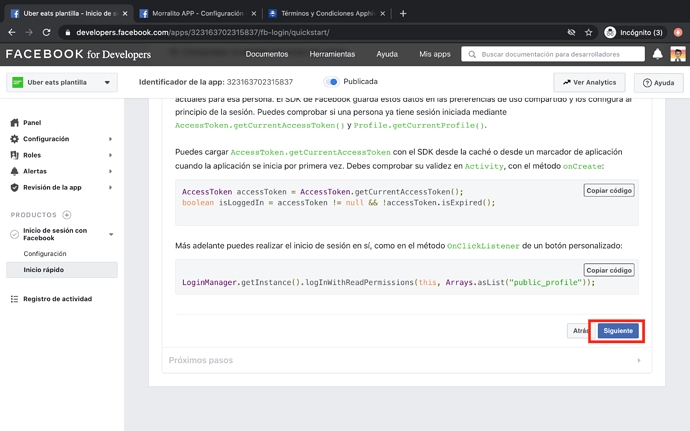Screen dimensions: 690x431
Task: Click the notifications bell icon
Action: click(x=657, y=54)
